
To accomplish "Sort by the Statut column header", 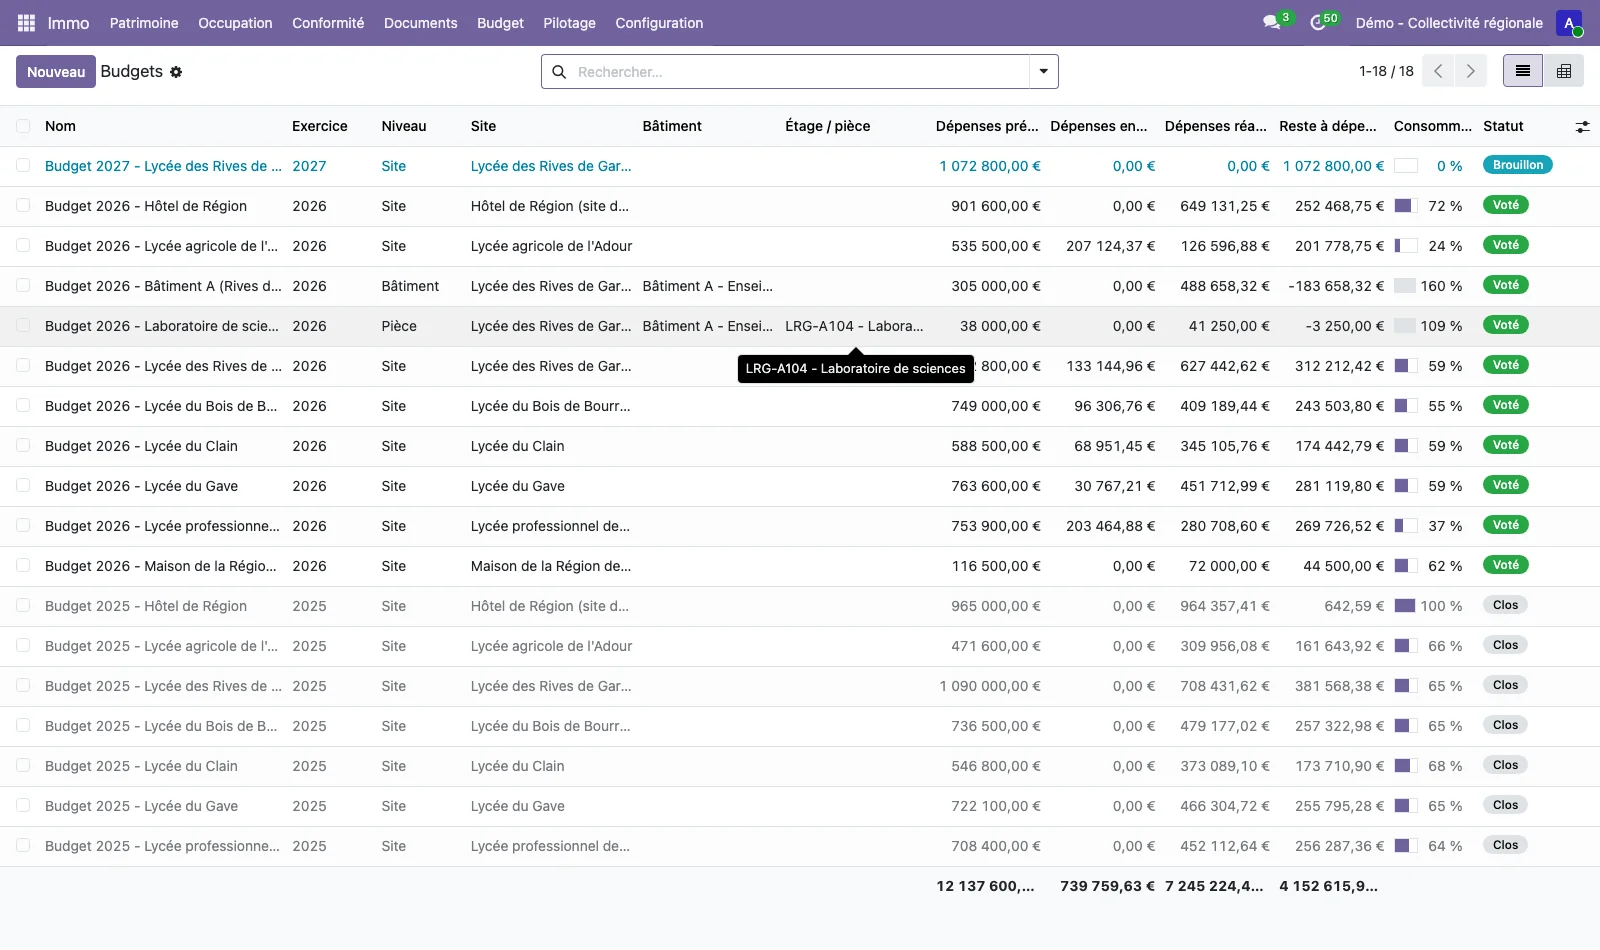I will pos(1503,126).
